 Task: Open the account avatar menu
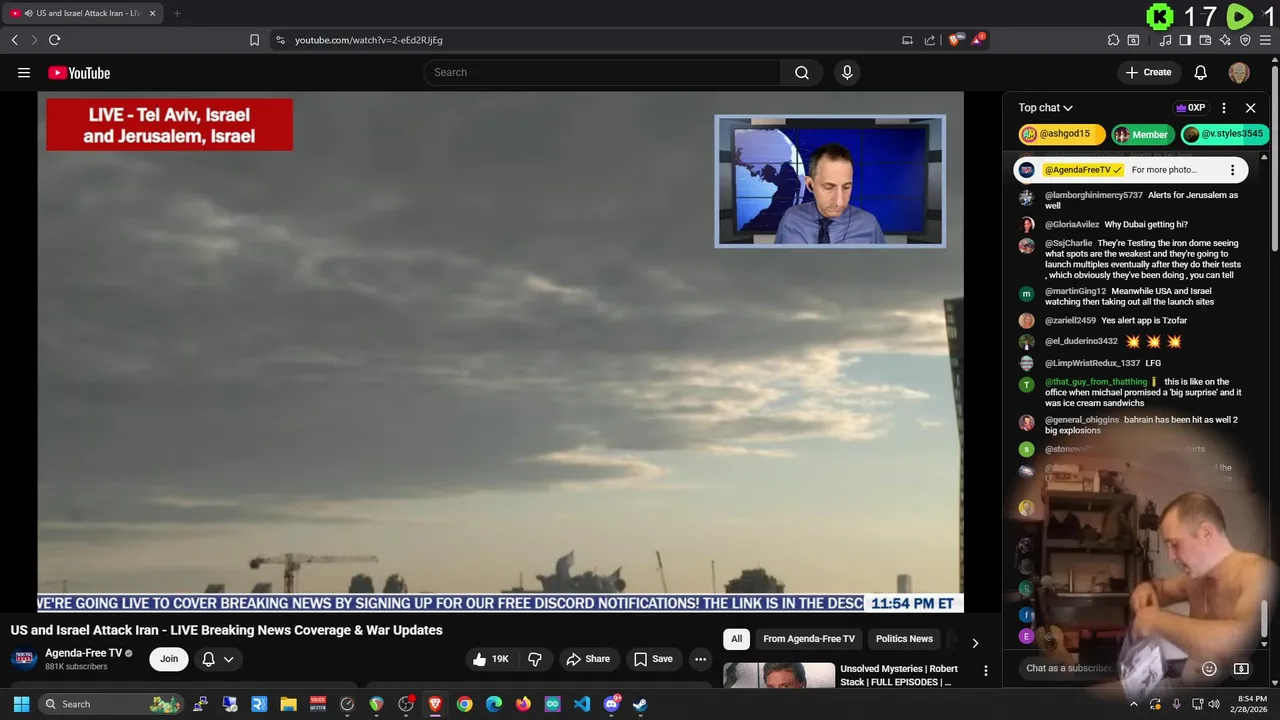click(1239, 72)
